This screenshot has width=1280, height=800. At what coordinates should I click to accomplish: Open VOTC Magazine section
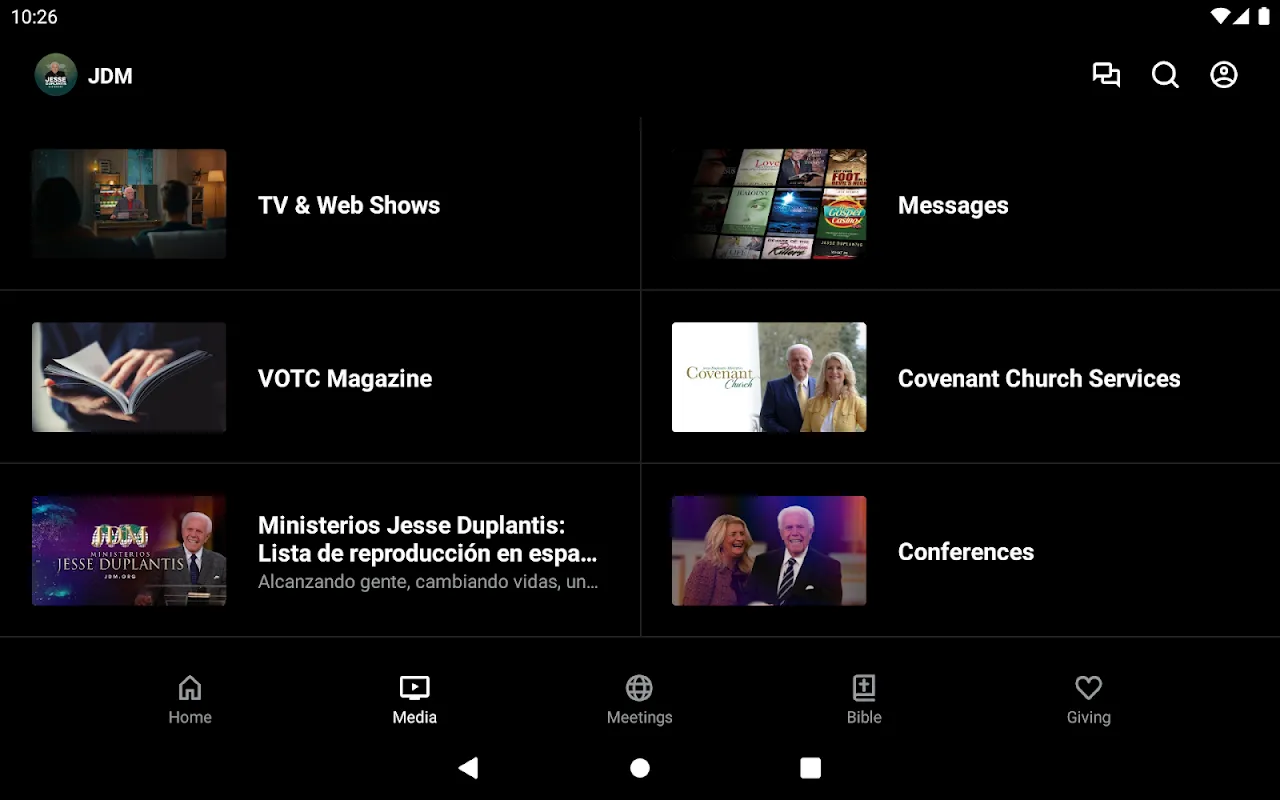(345, 378)
